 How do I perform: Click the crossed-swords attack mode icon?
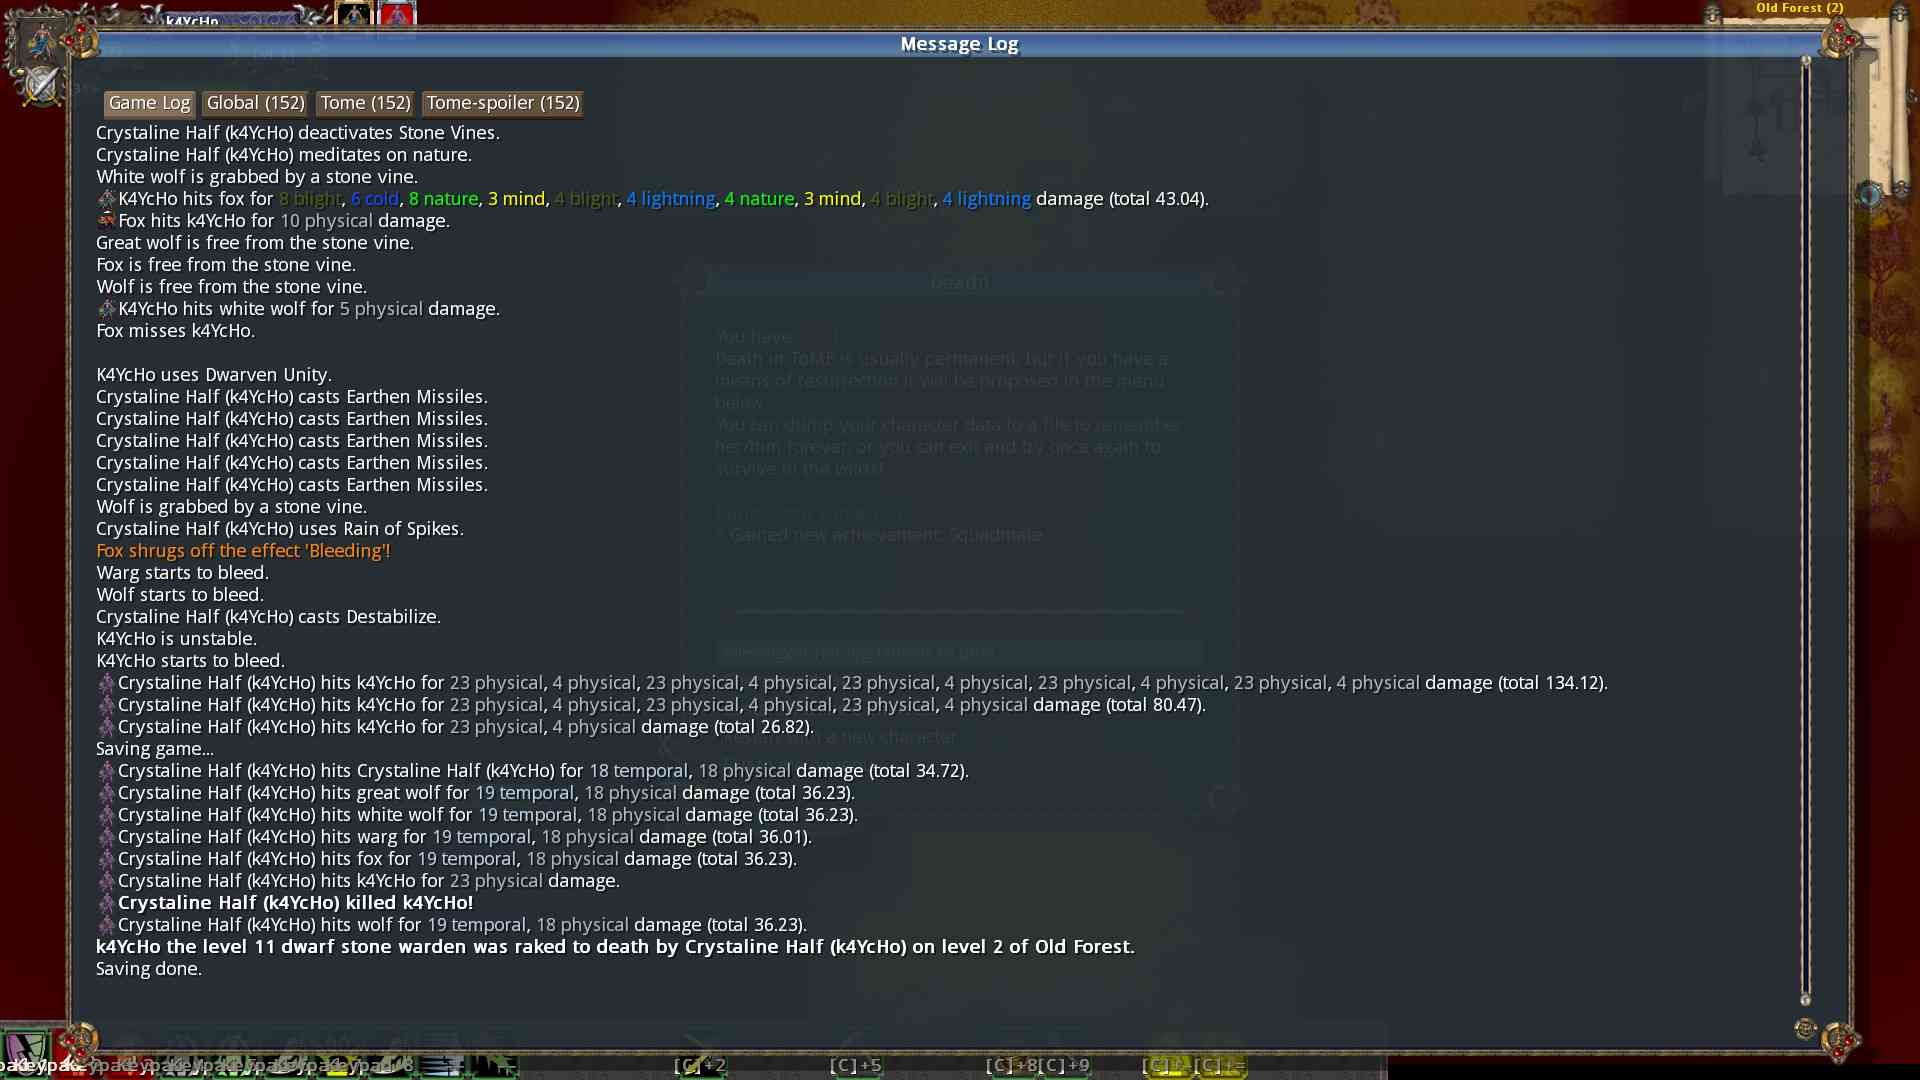click(x=42, y=85)
